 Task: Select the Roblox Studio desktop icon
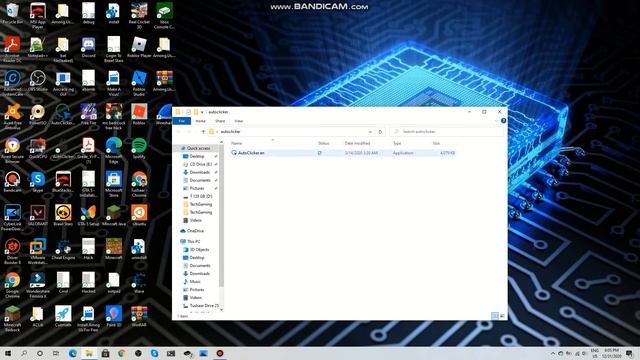point(139,83)
